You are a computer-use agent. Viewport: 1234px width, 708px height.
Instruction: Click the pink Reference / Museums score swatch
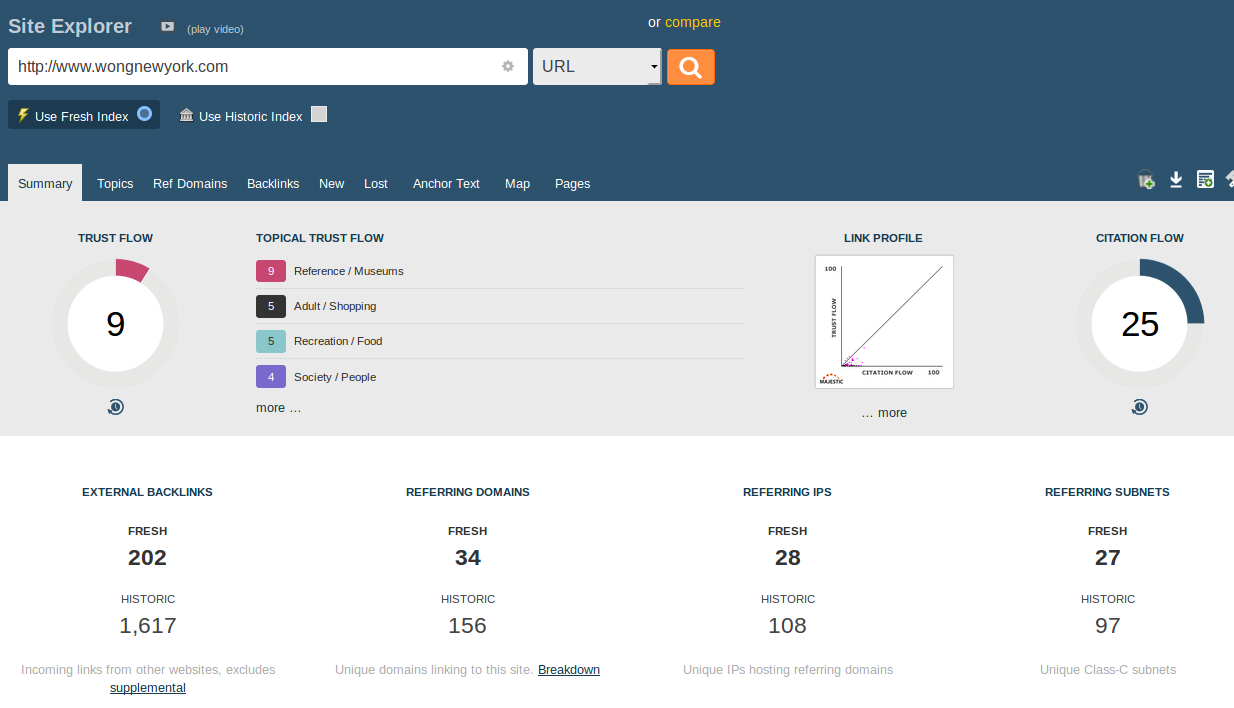271,271
